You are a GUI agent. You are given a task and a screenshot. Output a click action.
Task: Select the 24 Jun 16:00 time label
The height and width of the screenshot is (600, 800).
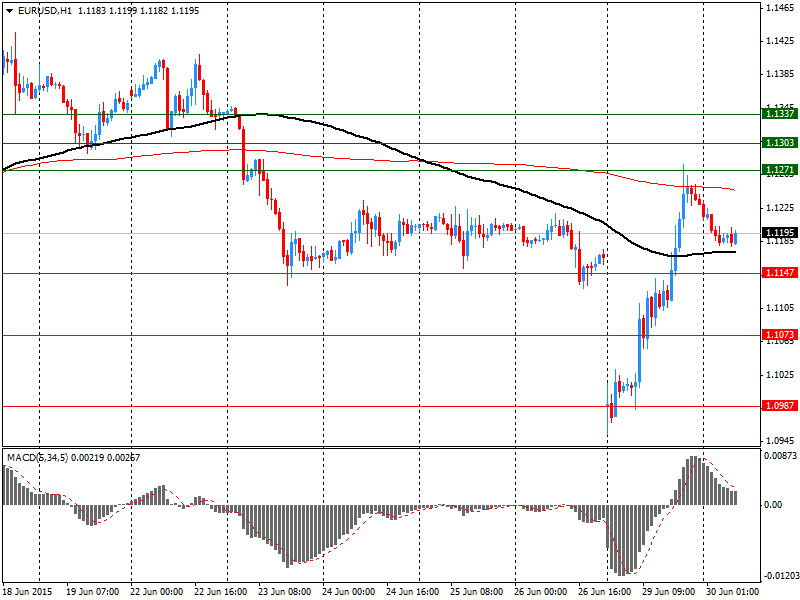click(412, 592)
